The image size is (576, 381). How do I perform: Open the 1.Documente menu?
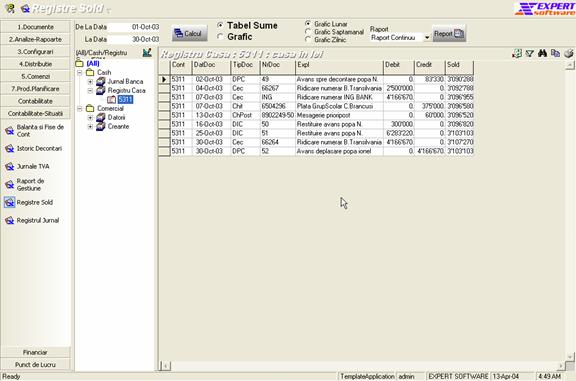click(35, 27)
